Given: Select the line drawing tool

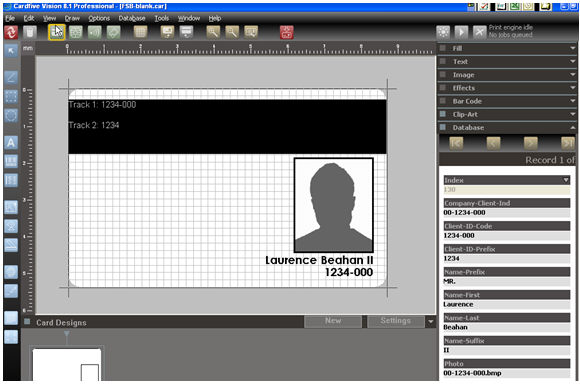Looking at the screenshot, I should point(11,78).
